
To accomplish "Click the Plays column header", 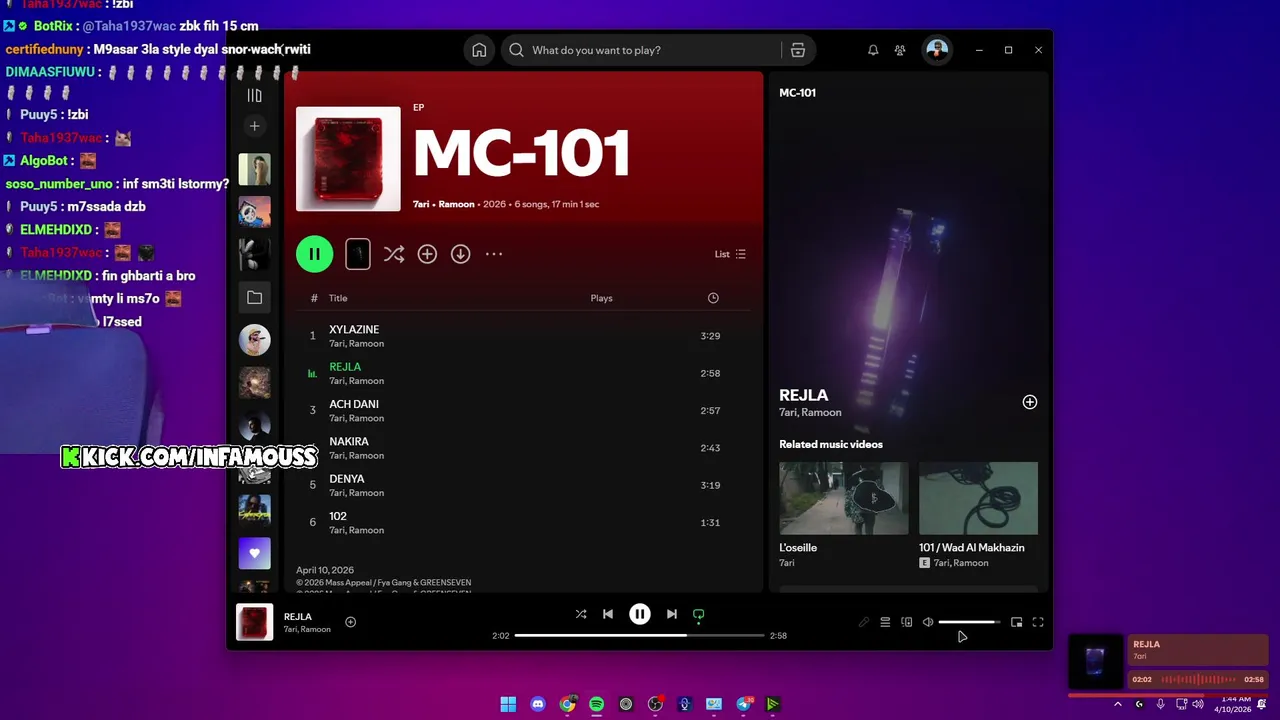I will [601, 298].
